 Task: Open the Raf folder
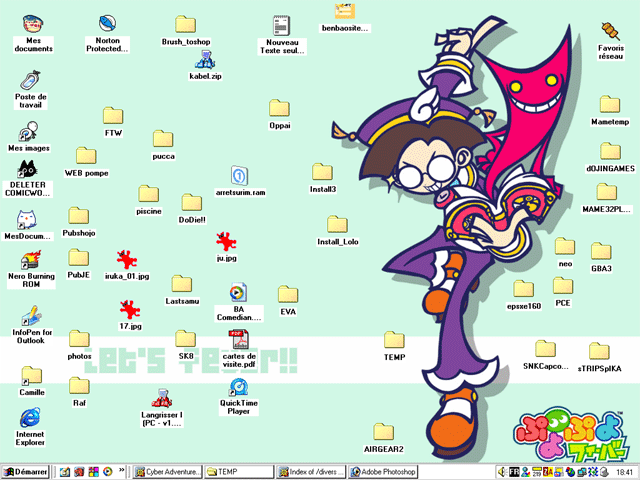(79, 387)
